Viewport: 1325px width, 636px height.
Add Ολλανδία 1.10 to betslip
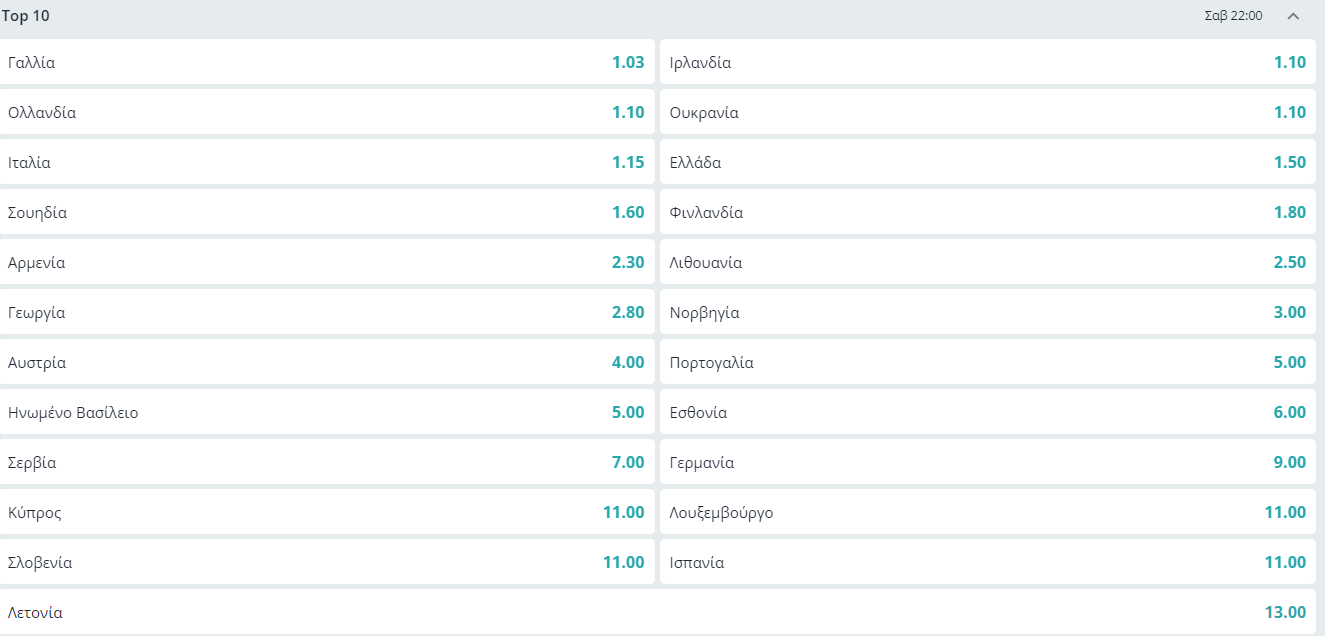pyautogui.click(x=327, y=112)
